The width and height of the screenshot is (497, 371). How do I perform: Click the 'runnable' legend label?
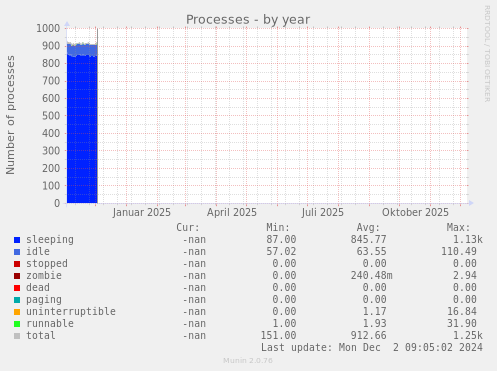point(50,323)
